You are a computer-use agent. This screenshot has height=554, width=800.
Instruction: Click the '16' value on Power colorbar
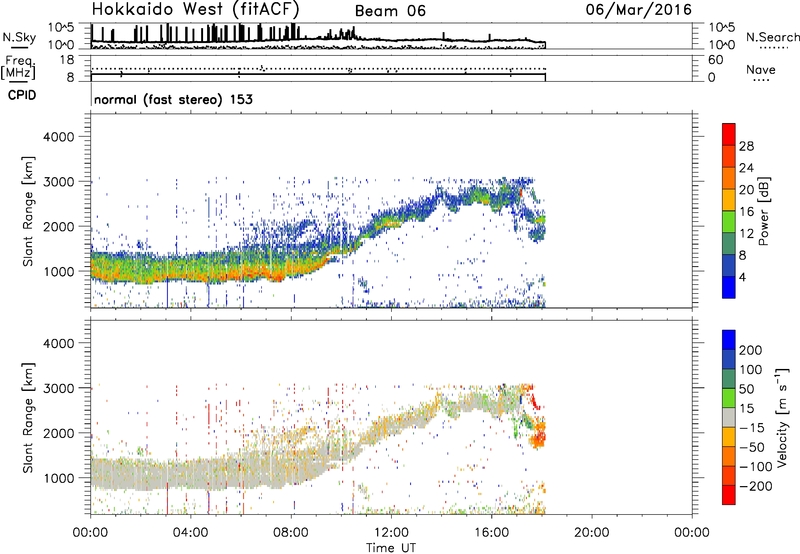coord(746,212)
